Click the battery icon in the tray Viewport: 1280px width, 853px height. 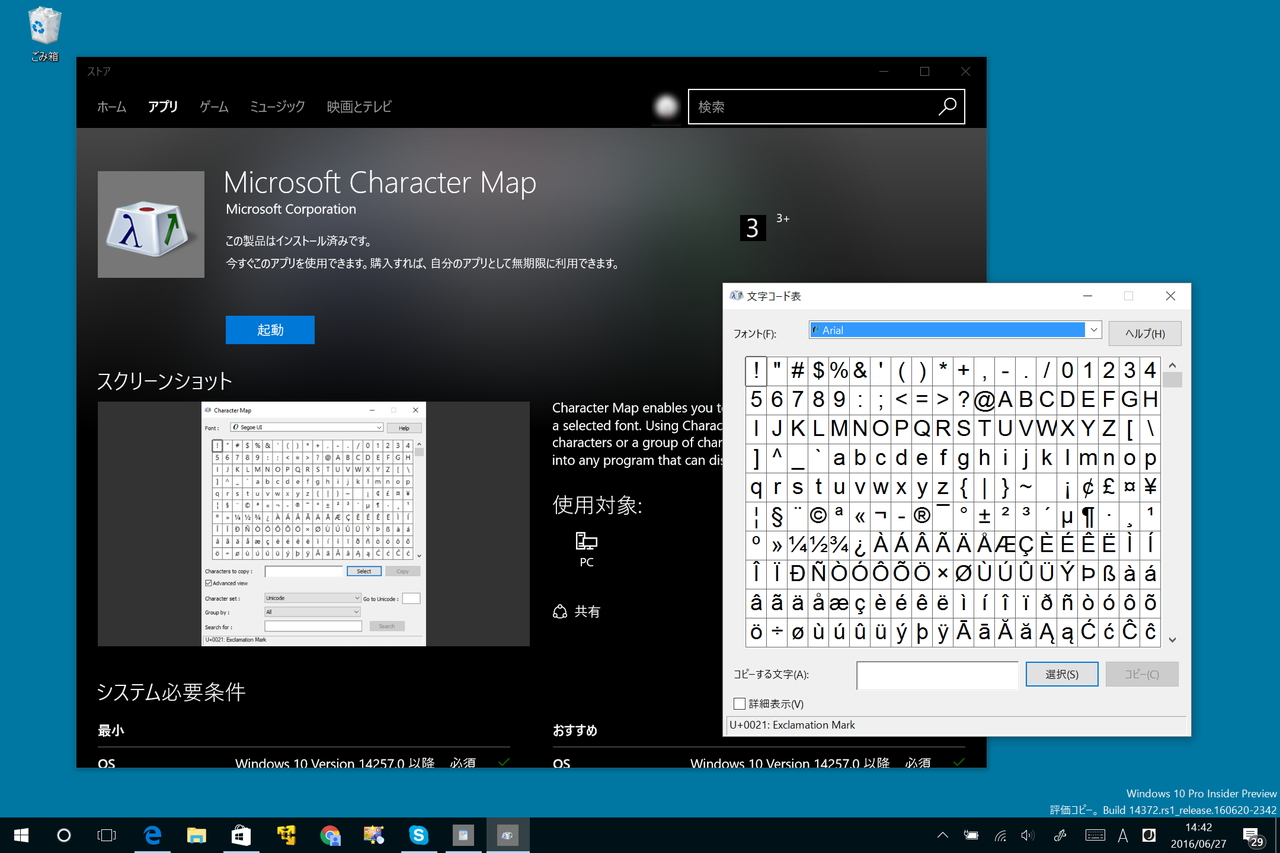[x=971, y=835]
